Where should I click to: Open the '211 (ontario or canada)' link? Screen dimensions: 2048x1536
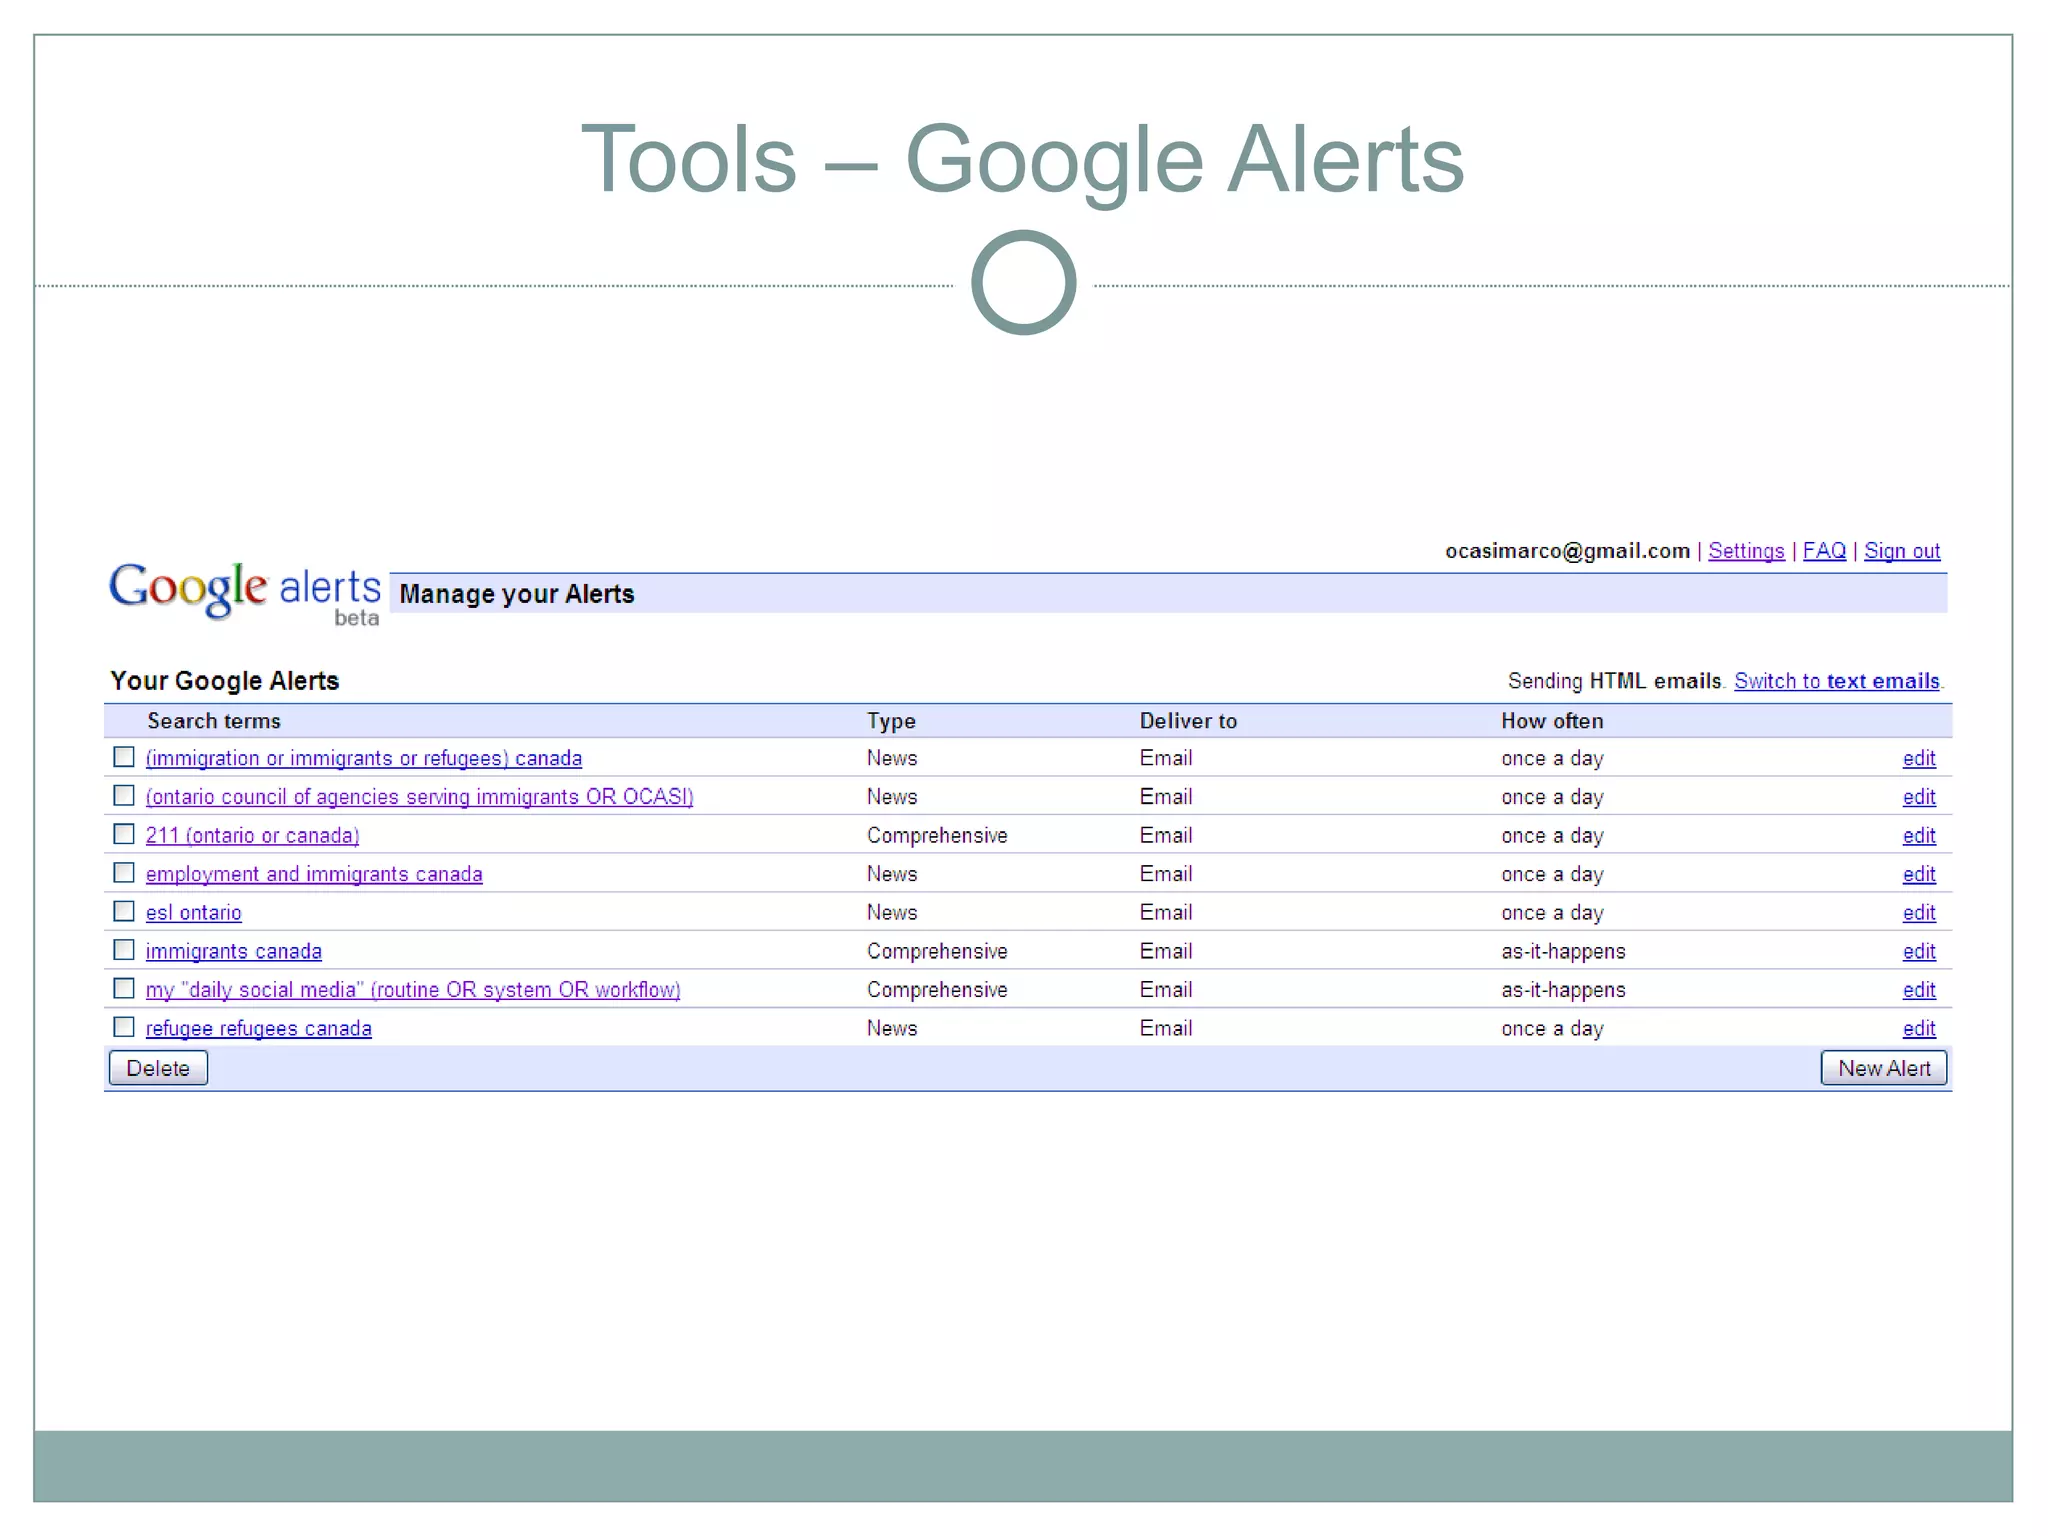click(x=253, y=836)
